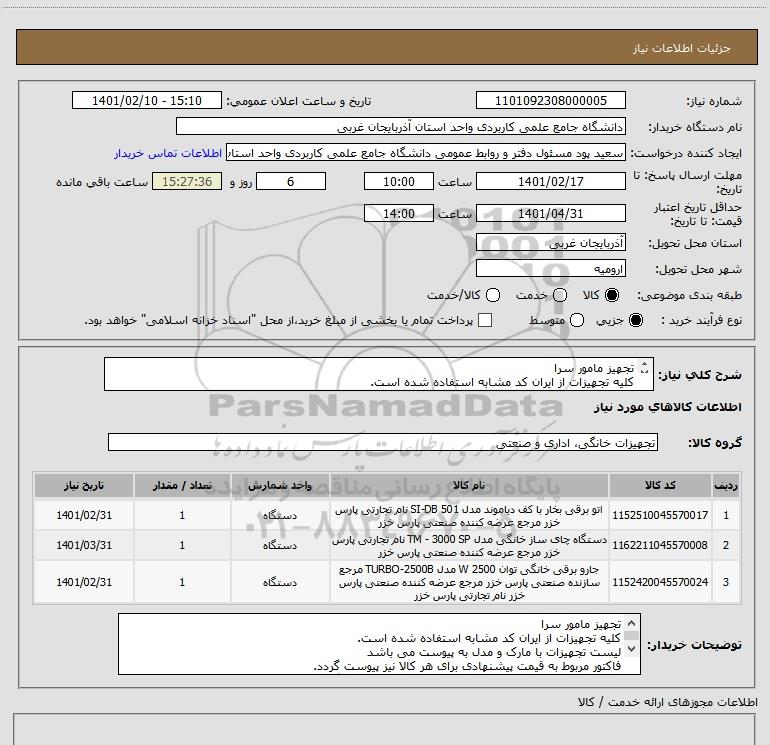770x745 pixels.
Task: Open the buyer contact info link اطلاعات تماس خریدار
Action: (x=168, y=153)
